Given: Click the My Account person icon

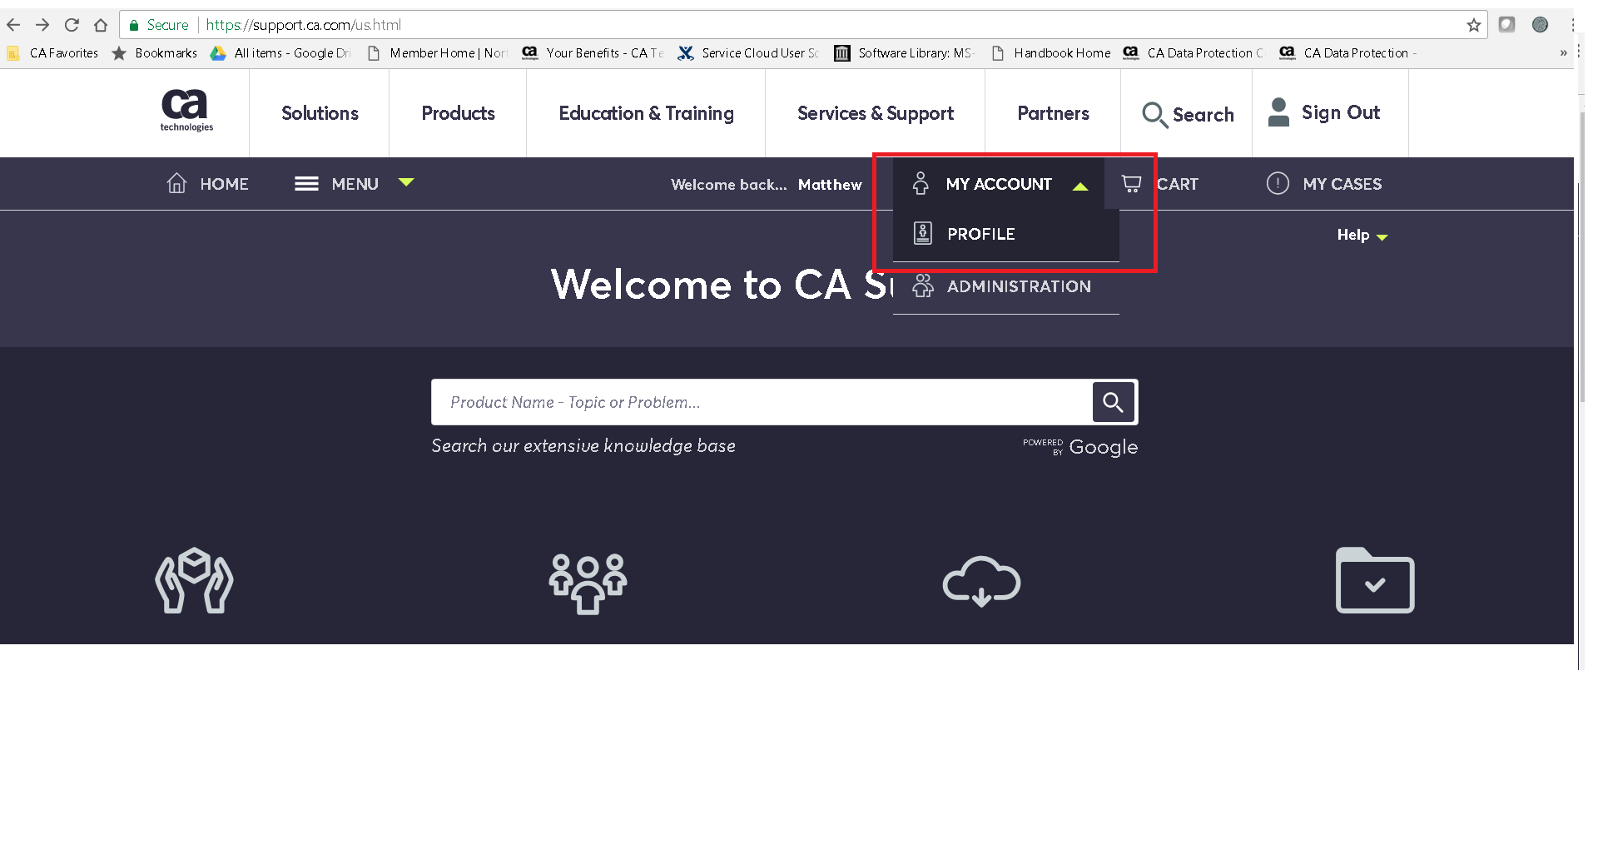Looking at the screenshot, I should [921, 183].
